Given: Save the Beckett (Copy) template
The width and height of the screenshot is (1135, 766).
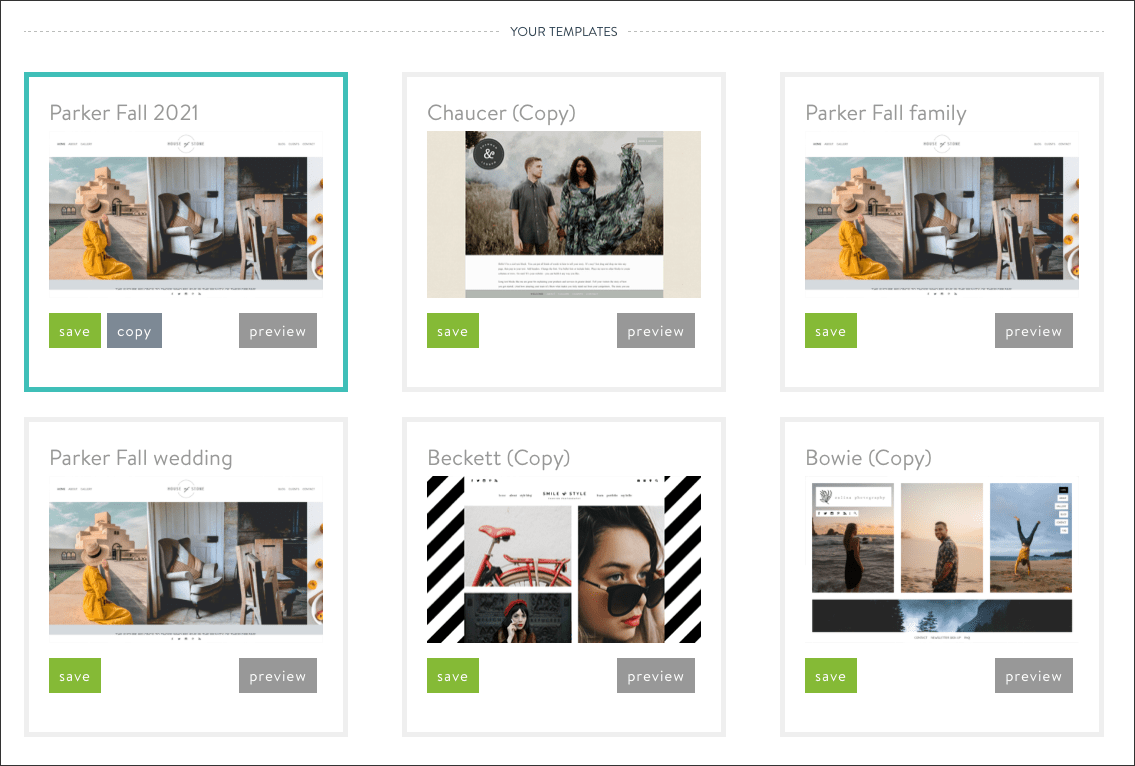Looking at the screenshot, I should pyautogui.click(x=452, y=675).
